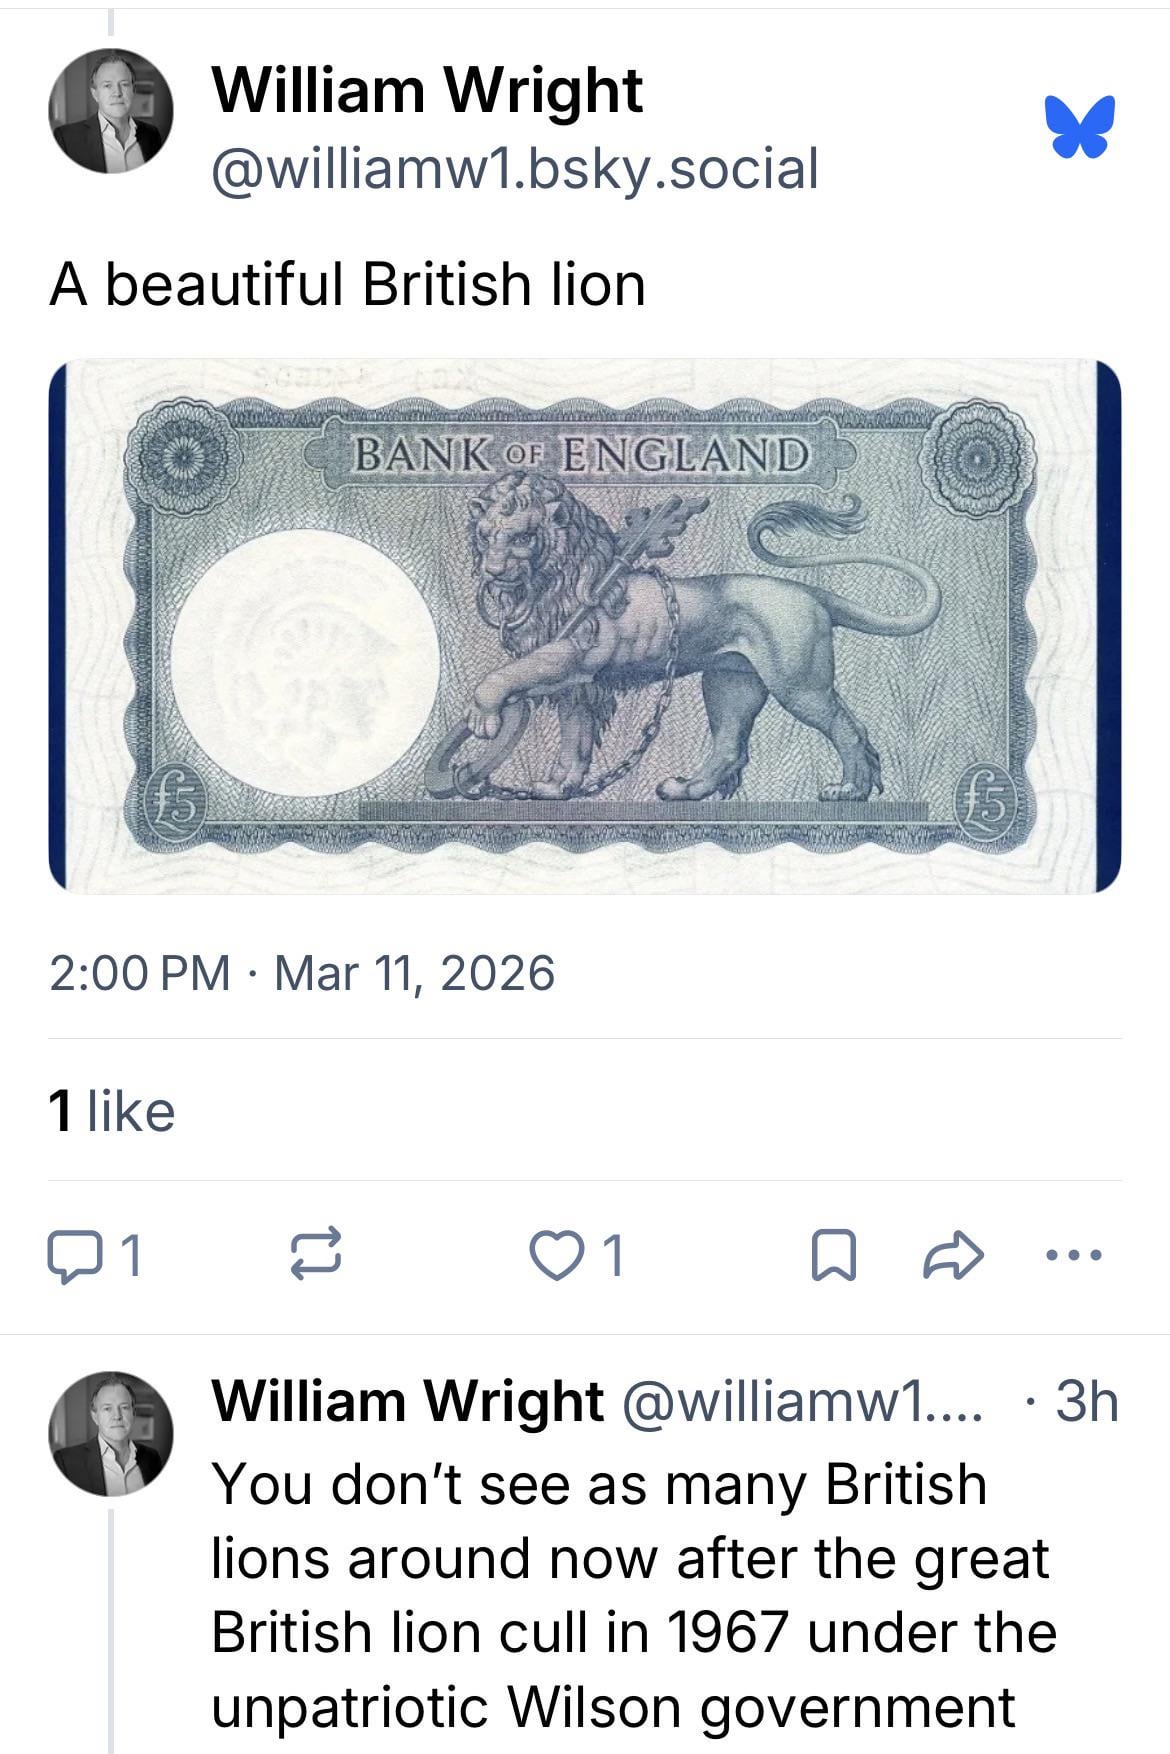
Task: Tap the reply speech bubble icon
Action: (70, 1256)
